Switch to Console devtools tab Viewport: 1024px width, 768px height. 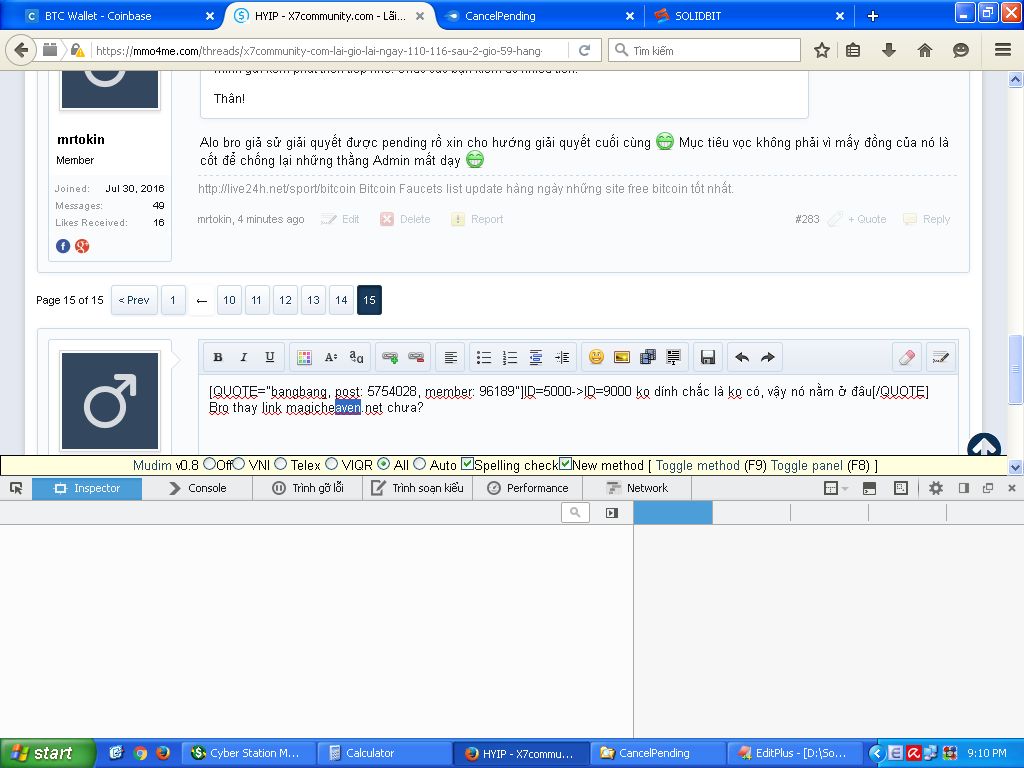197,488
